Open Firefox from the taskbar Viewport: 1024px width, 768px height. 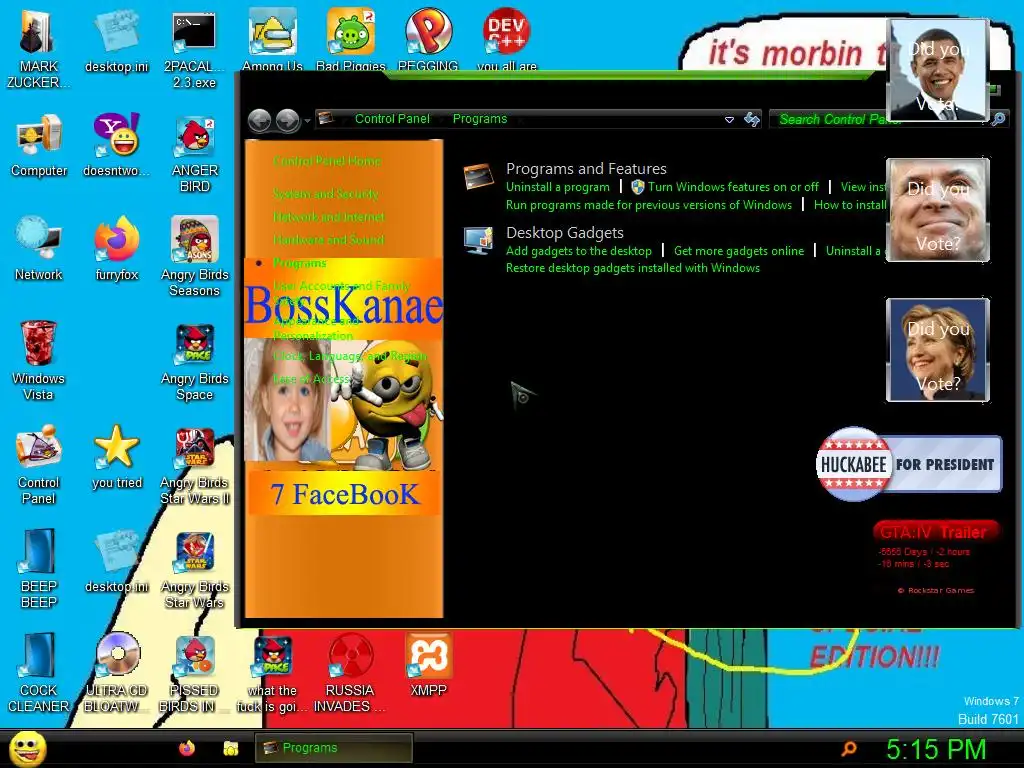coord(187,748)
